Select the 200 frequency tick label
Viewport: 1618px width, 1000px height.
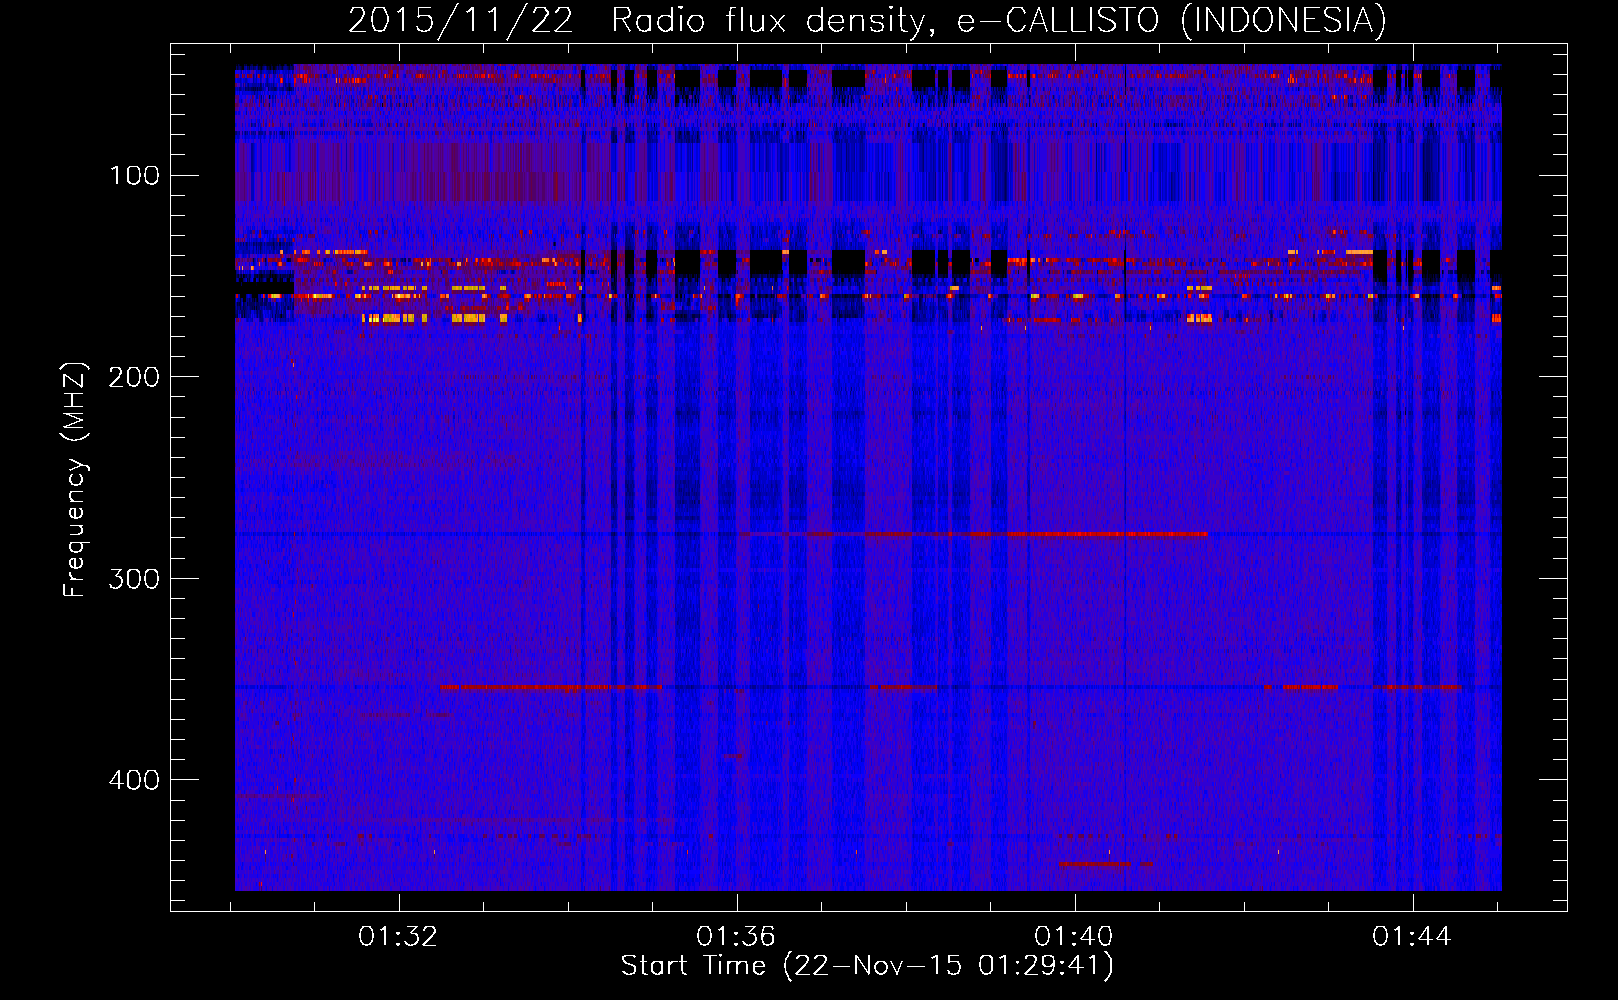[135, 377]
